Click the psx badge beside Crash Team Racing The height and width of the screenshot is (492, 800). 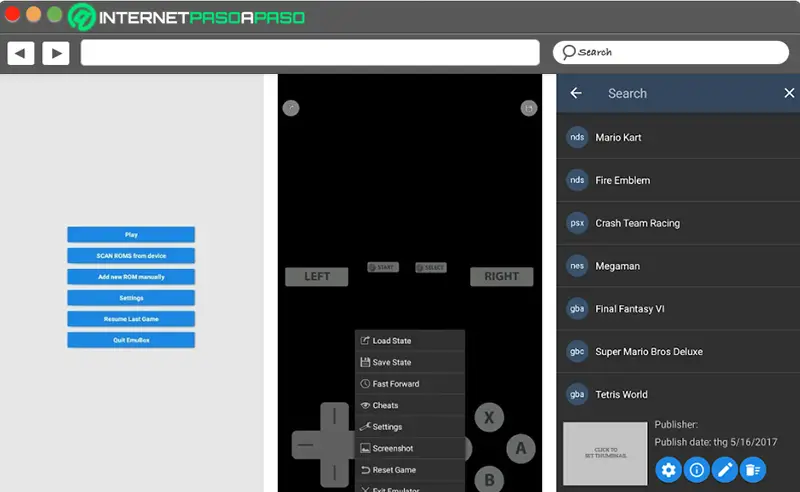point(577,223)
